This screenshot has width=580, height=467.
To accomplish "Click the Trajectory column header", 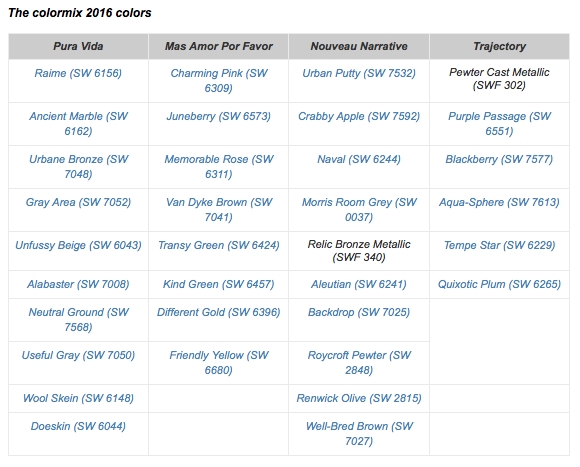I will (x=499, y=46).
